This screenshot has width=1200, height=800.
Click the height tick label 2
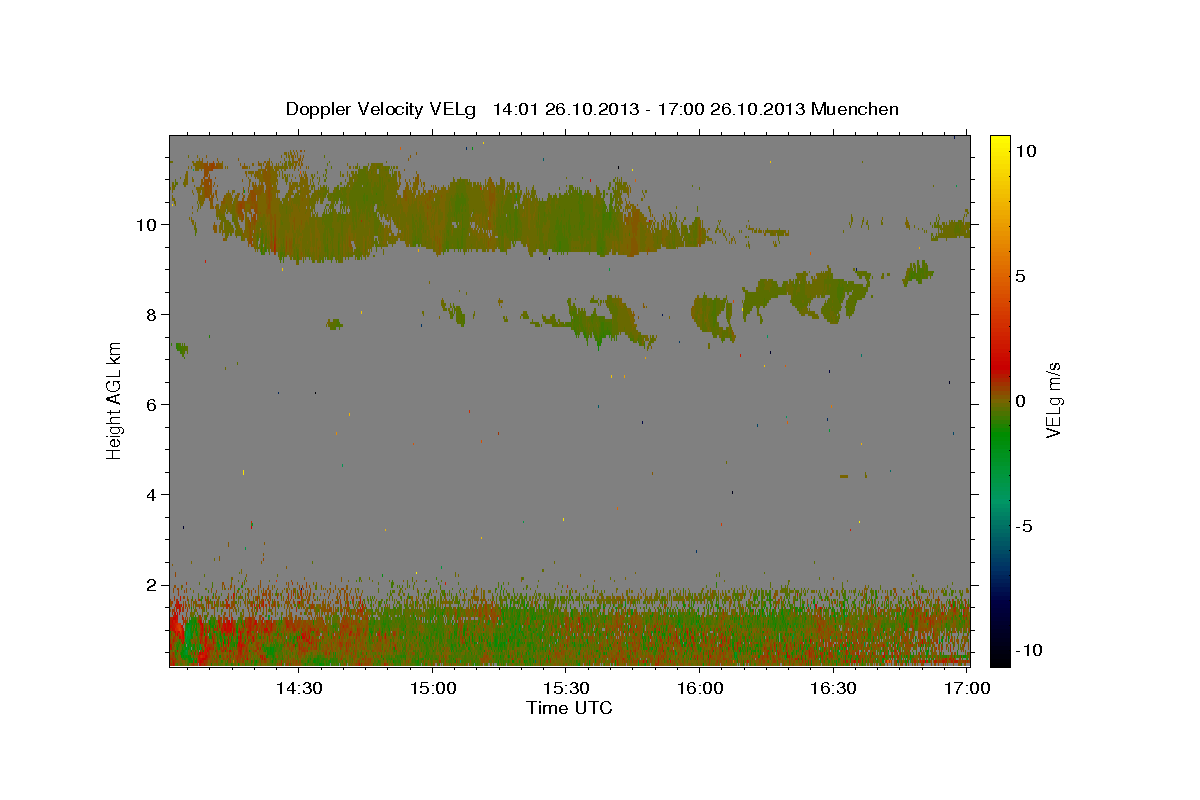152,585
